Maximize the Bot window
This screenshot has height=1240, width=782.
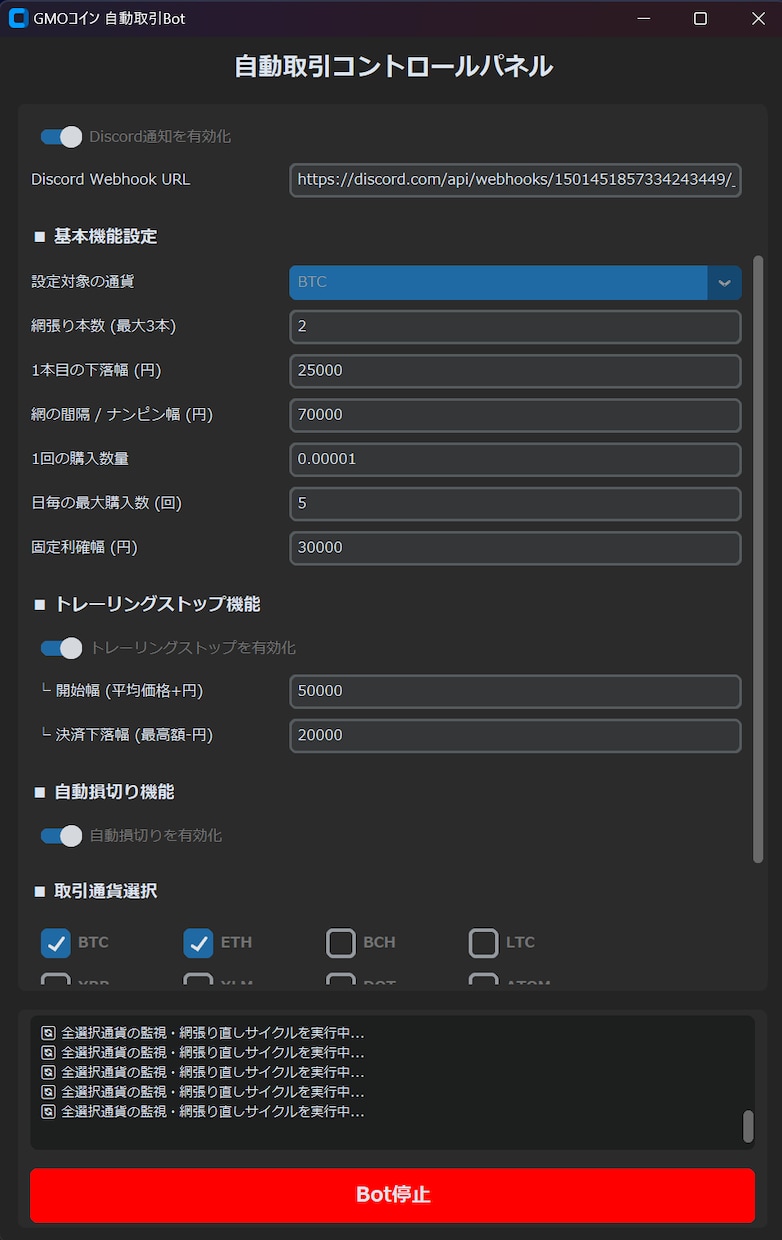click(700, 18)
